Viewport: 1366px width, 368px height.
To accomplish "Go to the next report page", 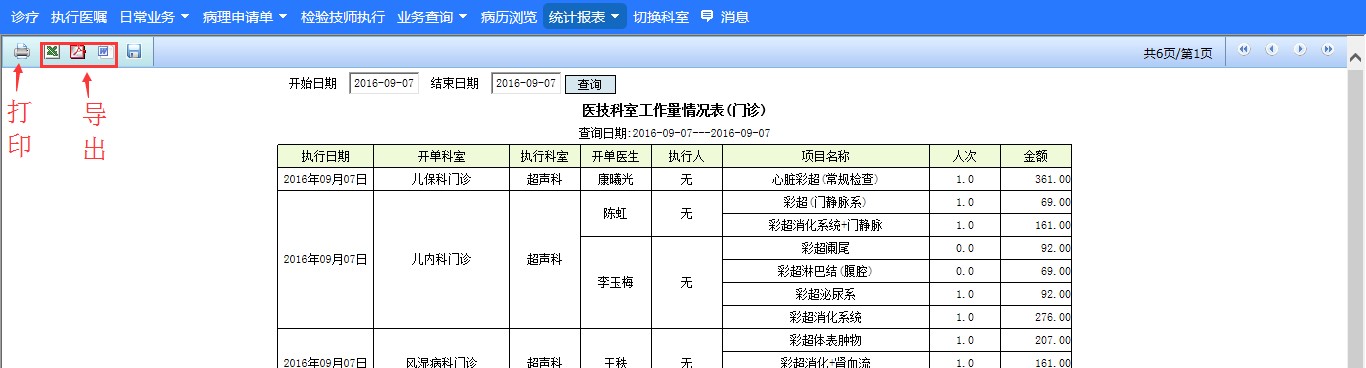I will (x=1300, y=49).
